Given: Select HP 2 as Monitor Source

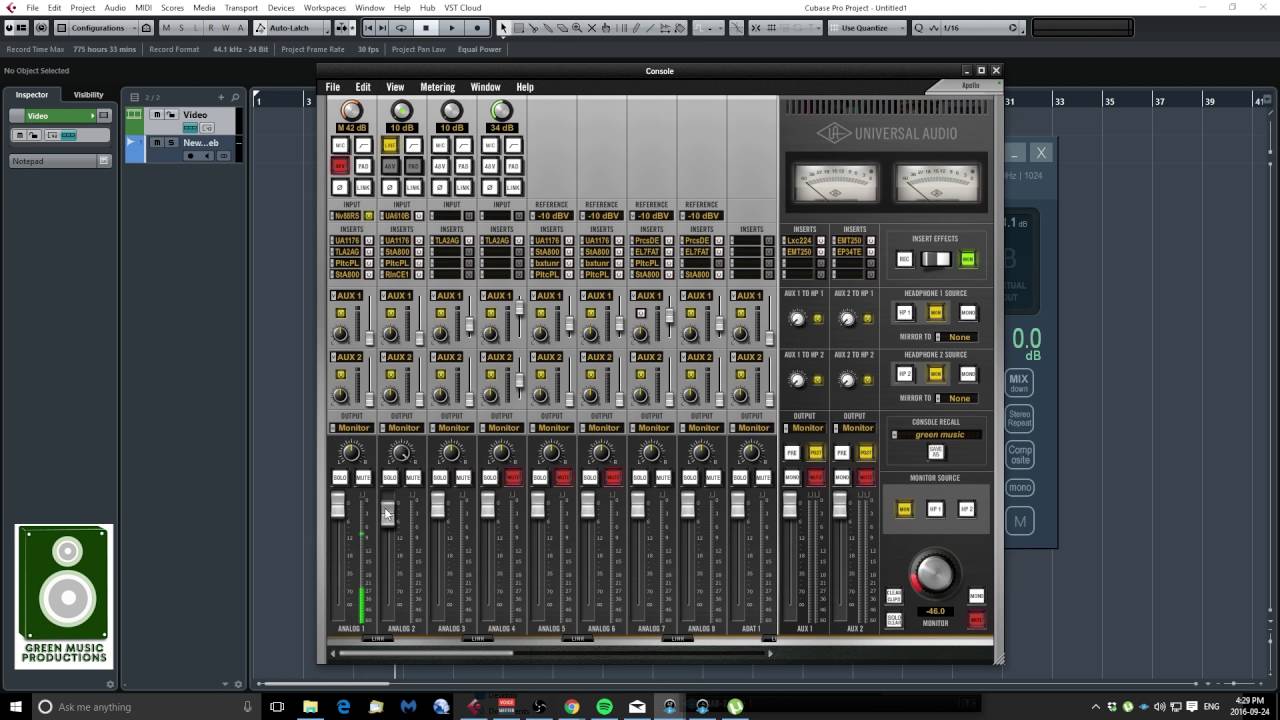Looking at the screenshot, I should click(x=966, y=509).
